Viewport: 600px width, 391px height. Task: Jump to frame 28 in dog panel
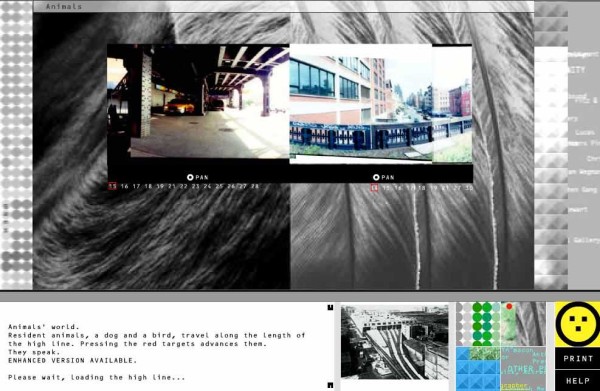click(x=255, y=186)
